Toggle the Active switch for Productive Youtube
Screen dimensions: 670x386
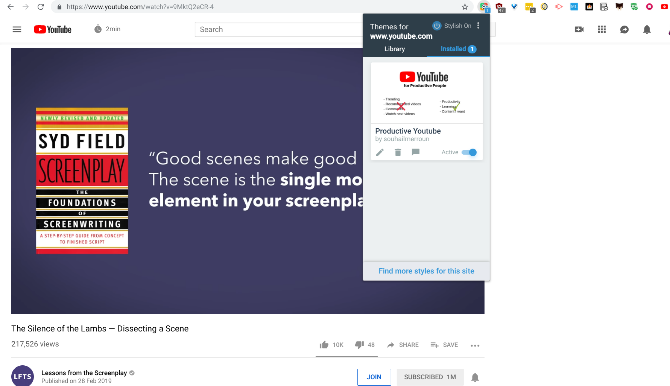coord(469,152)
